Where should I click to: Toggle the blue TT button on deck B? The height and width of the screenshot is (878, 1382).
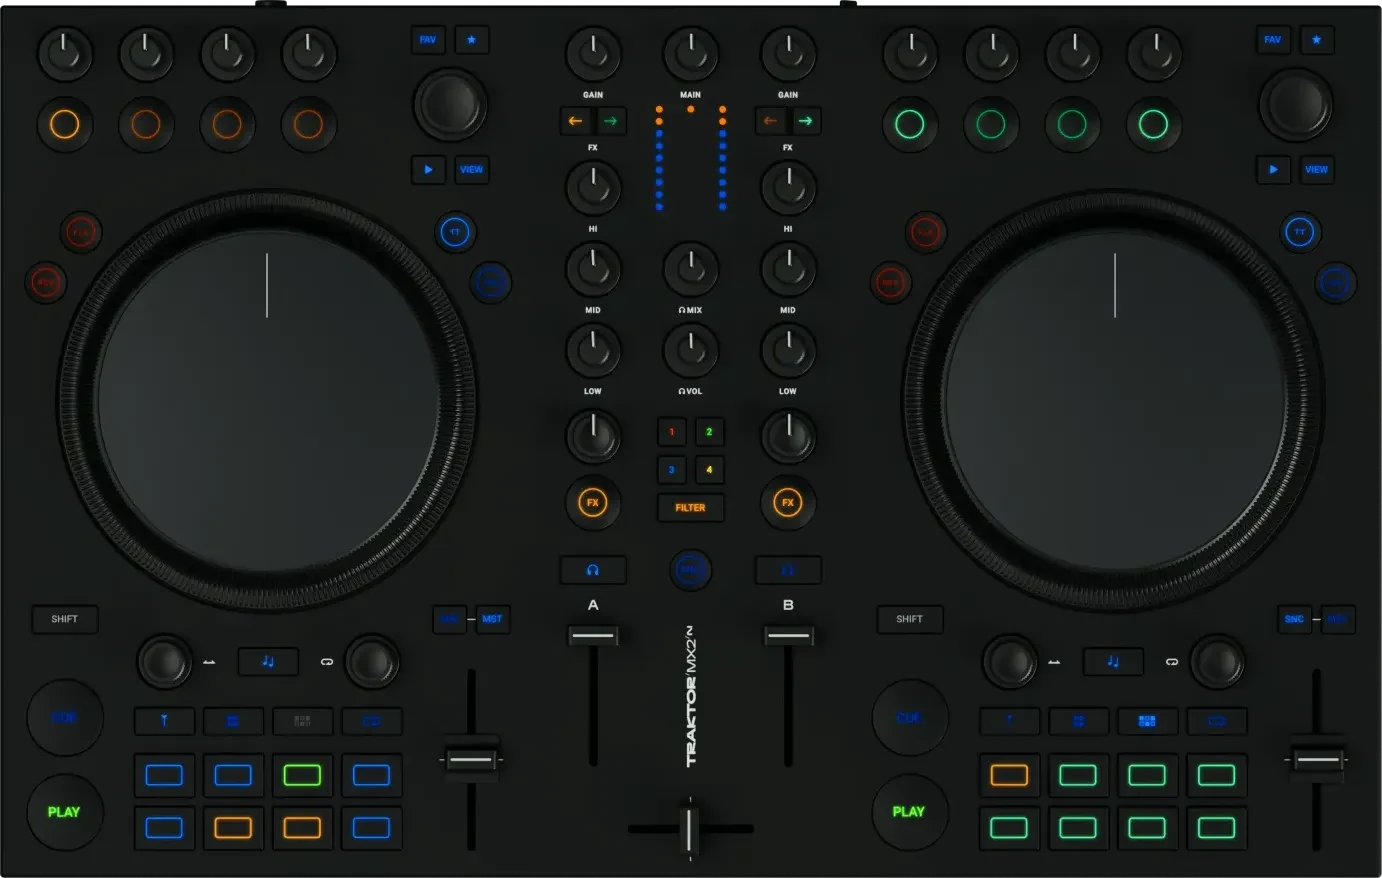click(1300, 233)
